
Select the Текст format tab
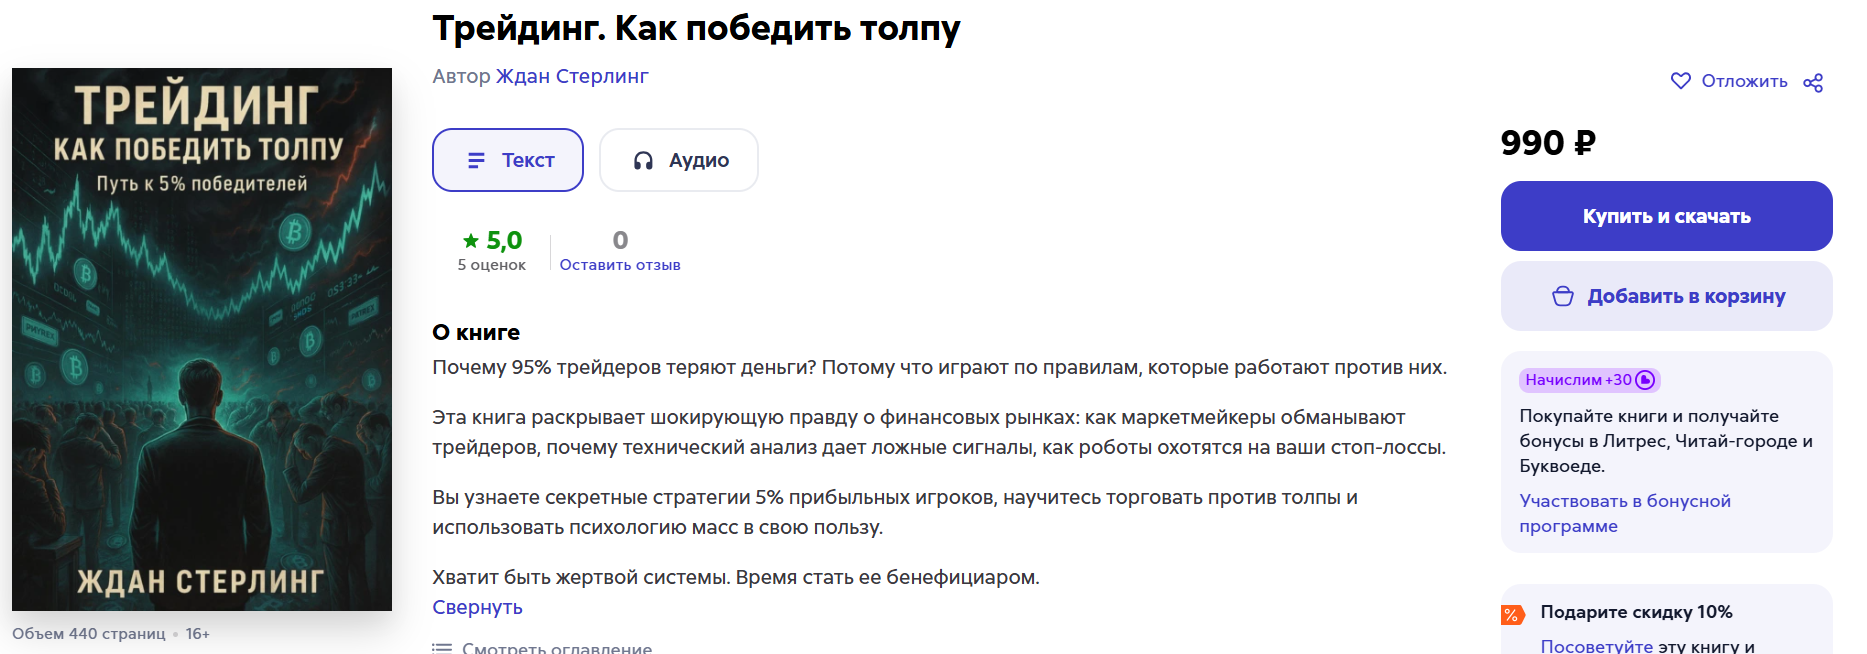click(x=508, y=160)
